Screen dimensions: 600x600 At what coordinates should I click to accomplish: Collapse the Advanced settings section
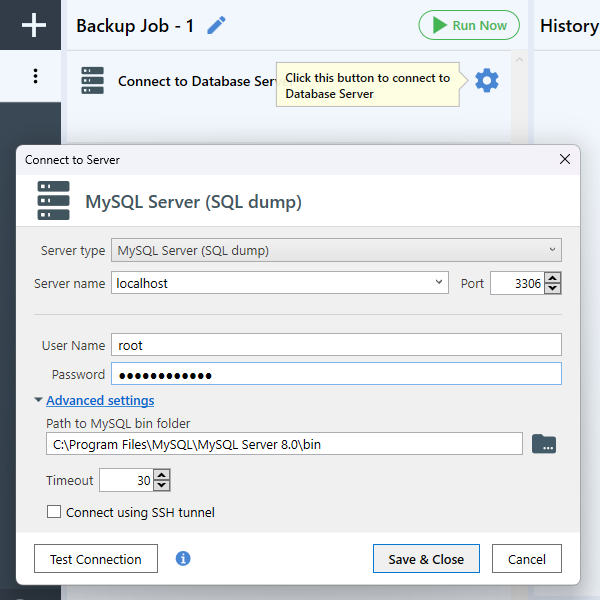coord(100,400)
